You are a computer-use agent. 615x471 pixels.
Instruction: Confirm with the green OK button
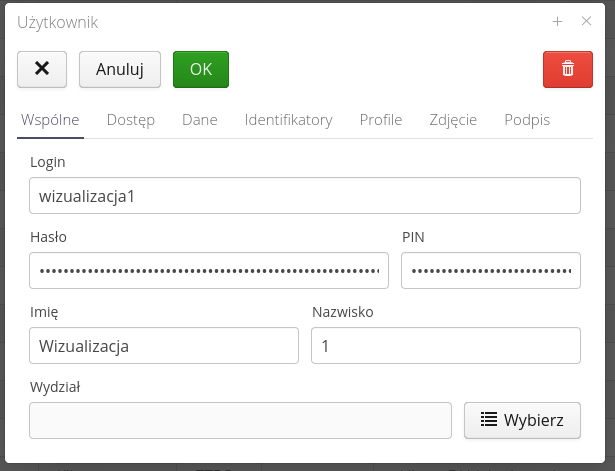click(x=201, y=69)
